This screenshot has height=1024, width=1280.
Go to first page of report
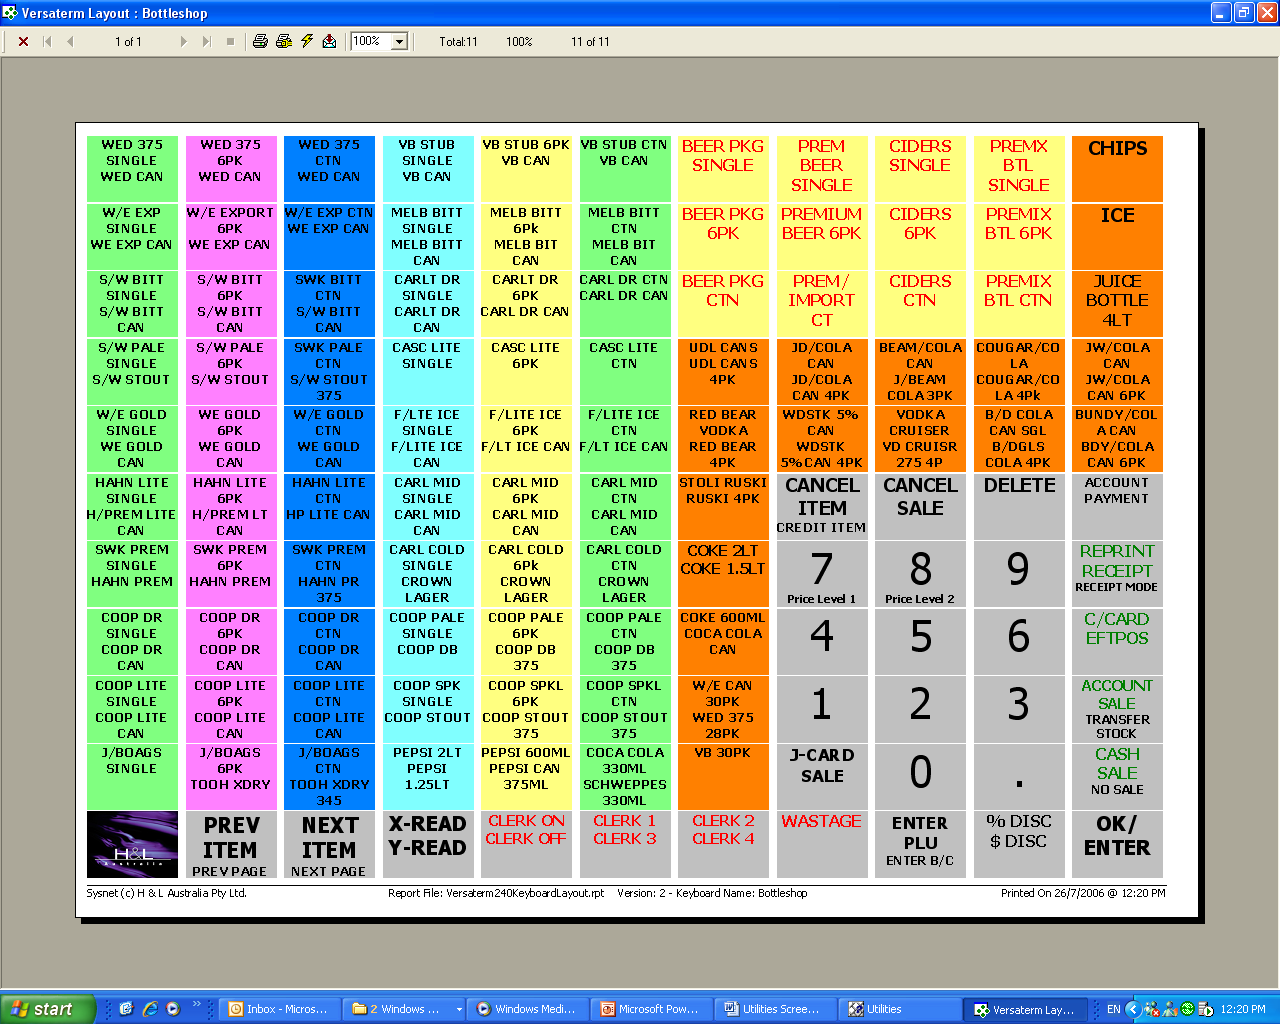click(x=47, y=41)
